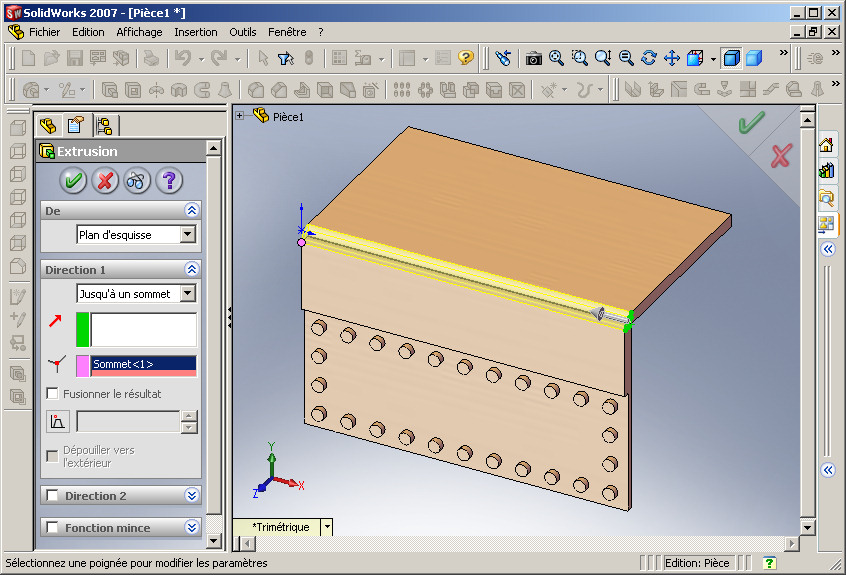Enable the Direction 2 checkbox
Screen dimensions: 846x575
(x=52, y=495)
